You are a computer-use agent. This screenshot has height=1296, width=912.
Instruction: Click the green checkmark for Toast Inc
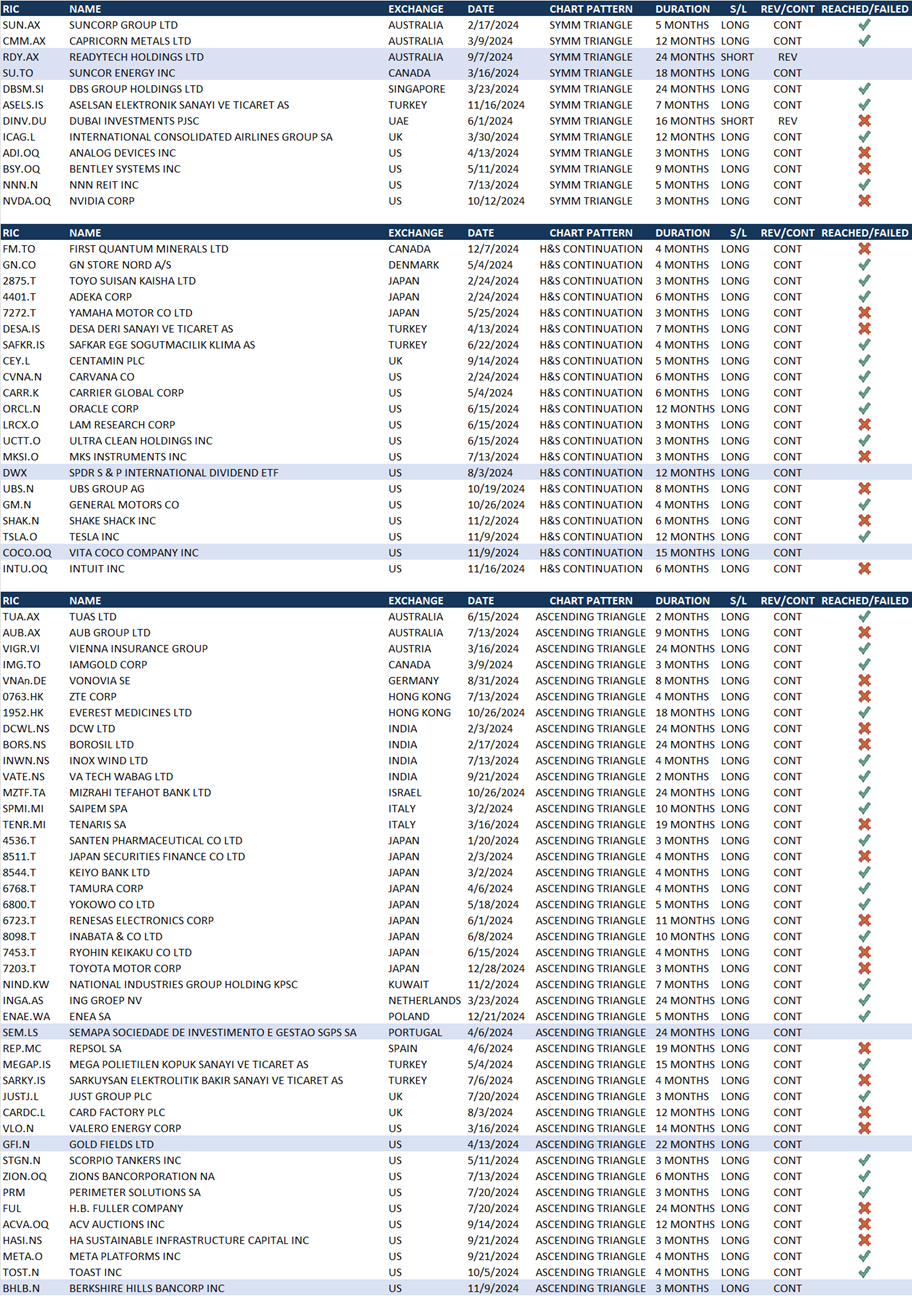(864, 1273)
